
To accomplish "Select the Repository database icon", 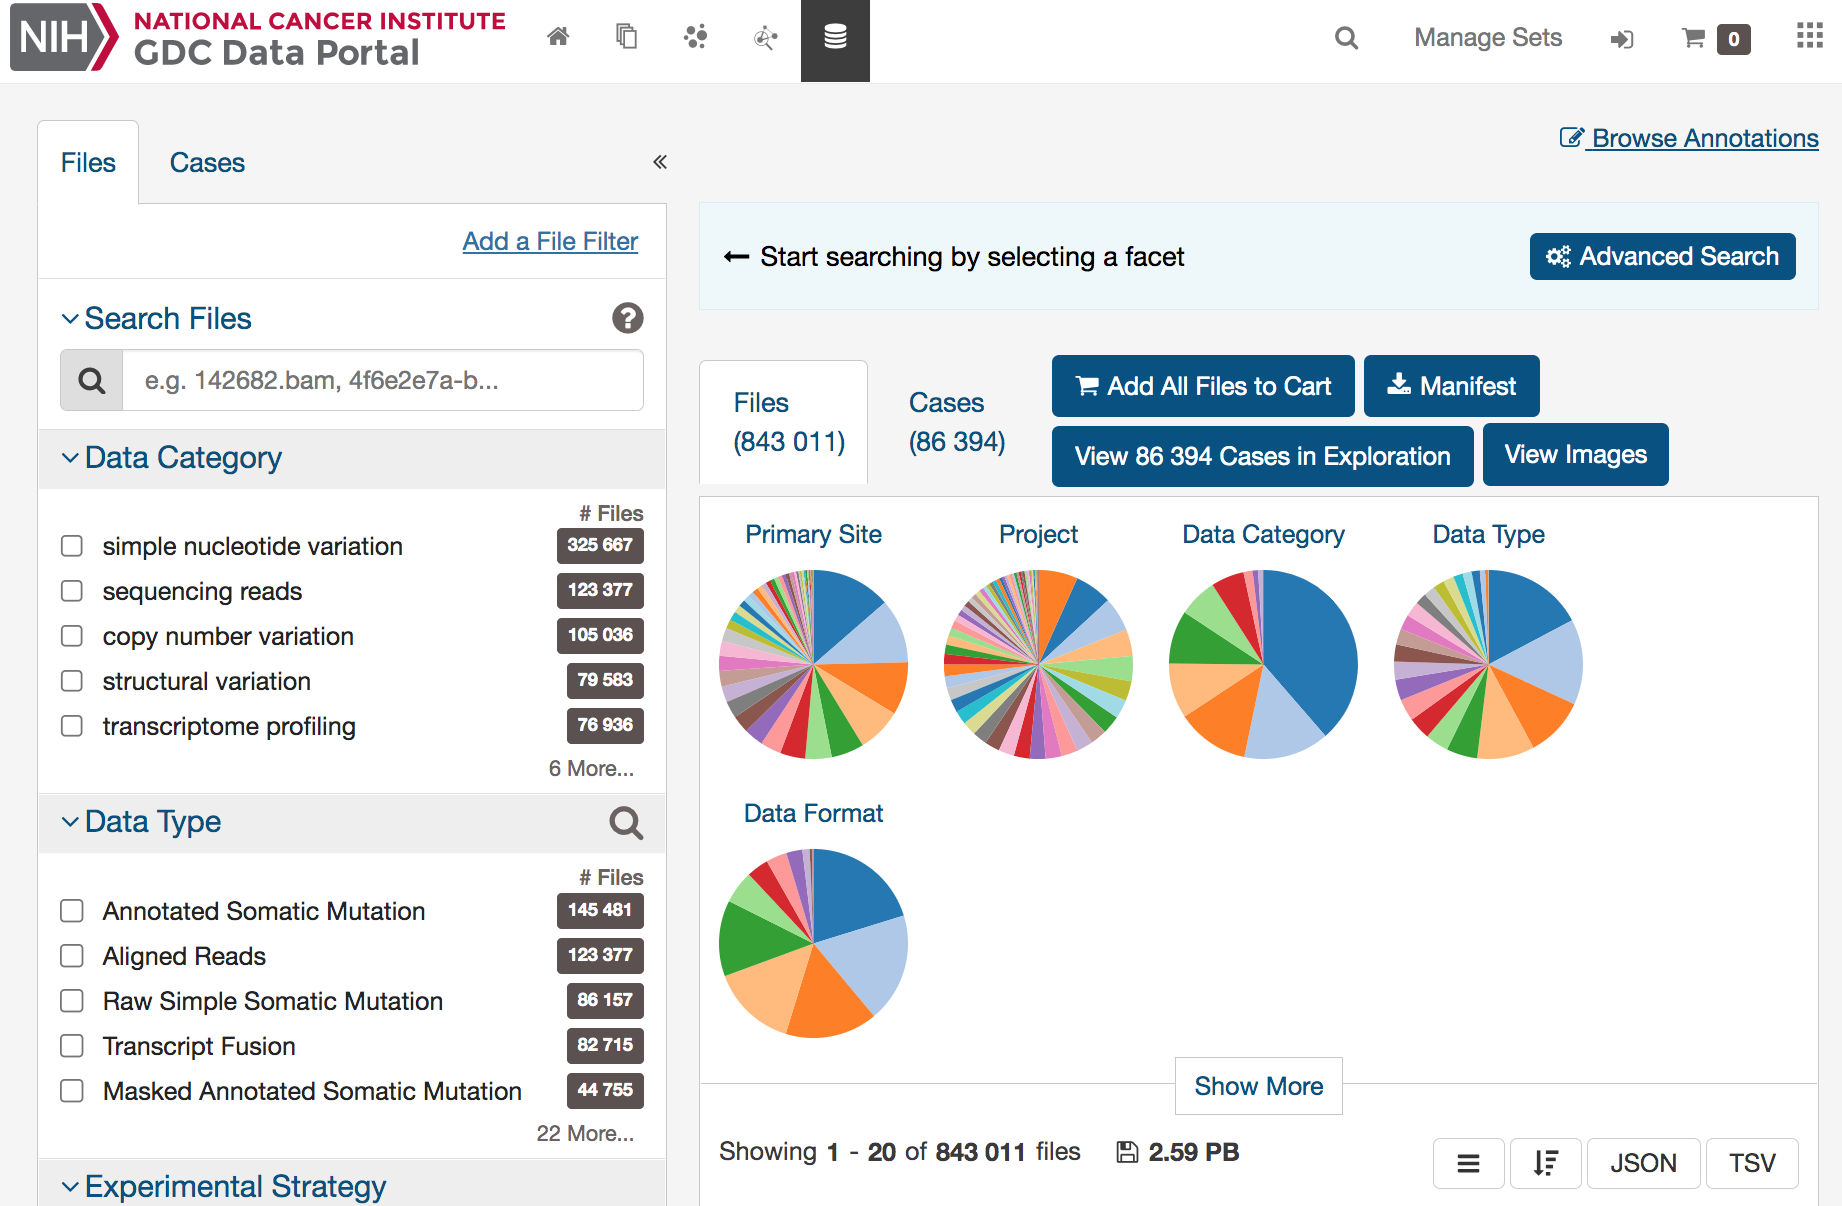I will click(x=835, y=37).
